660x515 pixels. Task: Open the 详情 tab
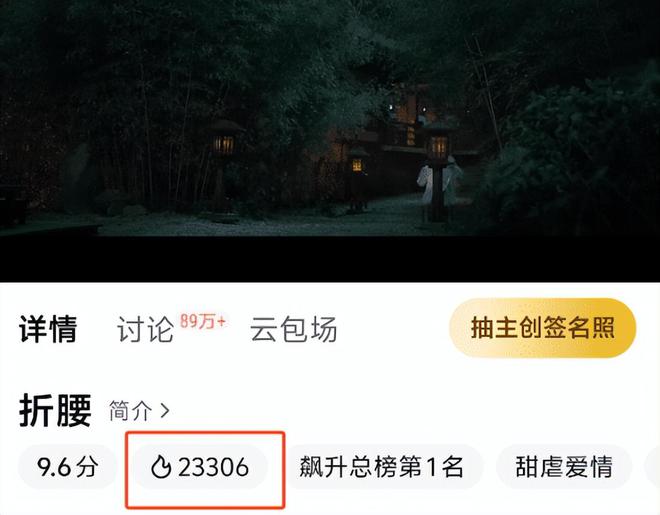(x=48, y=329)
